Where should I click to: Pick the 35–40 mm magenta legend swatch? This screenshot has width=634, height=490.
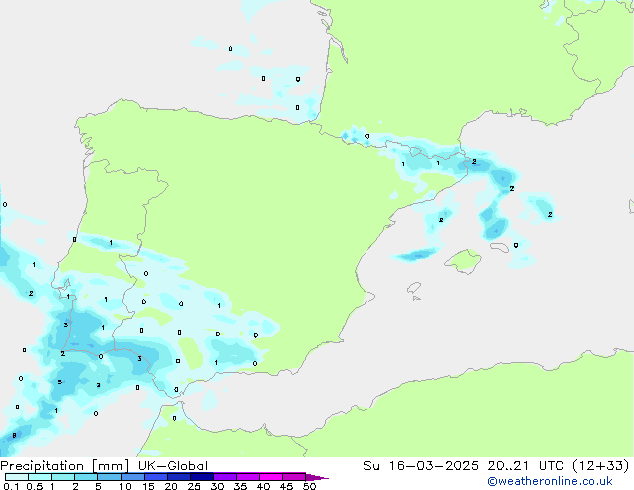(x=247, y=477)
